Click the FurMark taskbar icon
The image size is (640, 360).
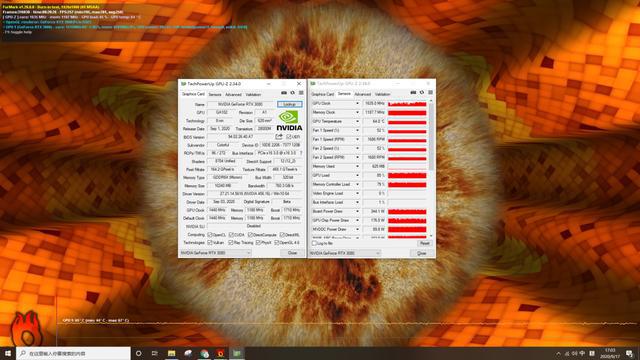pyautogui.click(x=221, y=353)
